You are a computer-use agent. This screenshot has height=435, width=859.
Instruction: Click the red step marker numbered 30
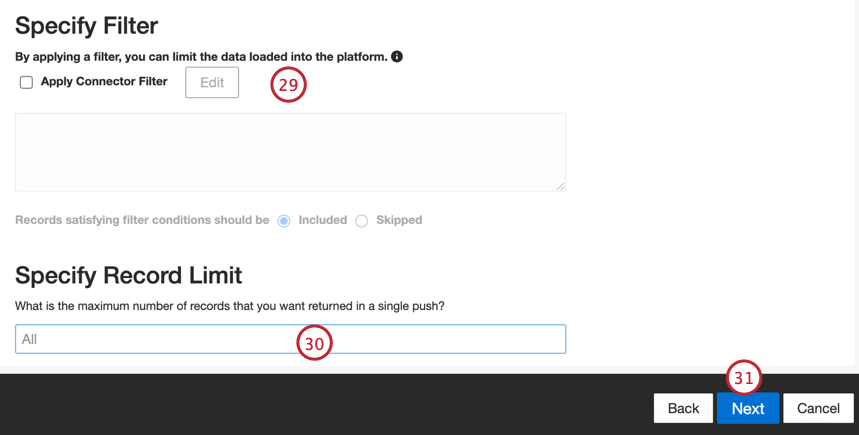(x=314, y=343)
